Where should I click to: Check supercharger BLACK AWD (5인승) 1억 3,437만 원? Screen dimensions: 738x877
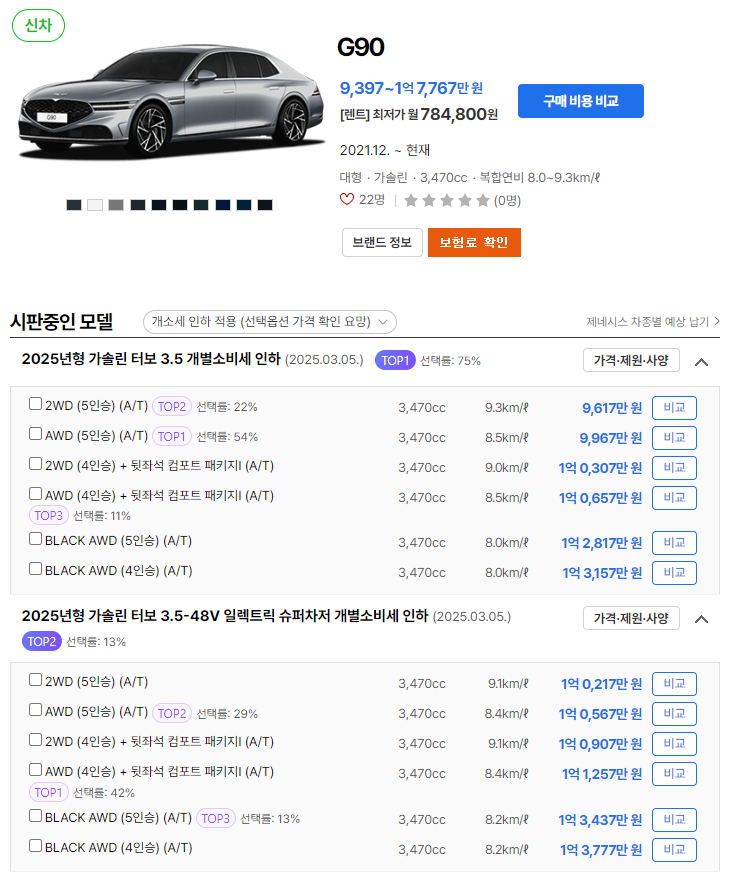tap(35, 815)
